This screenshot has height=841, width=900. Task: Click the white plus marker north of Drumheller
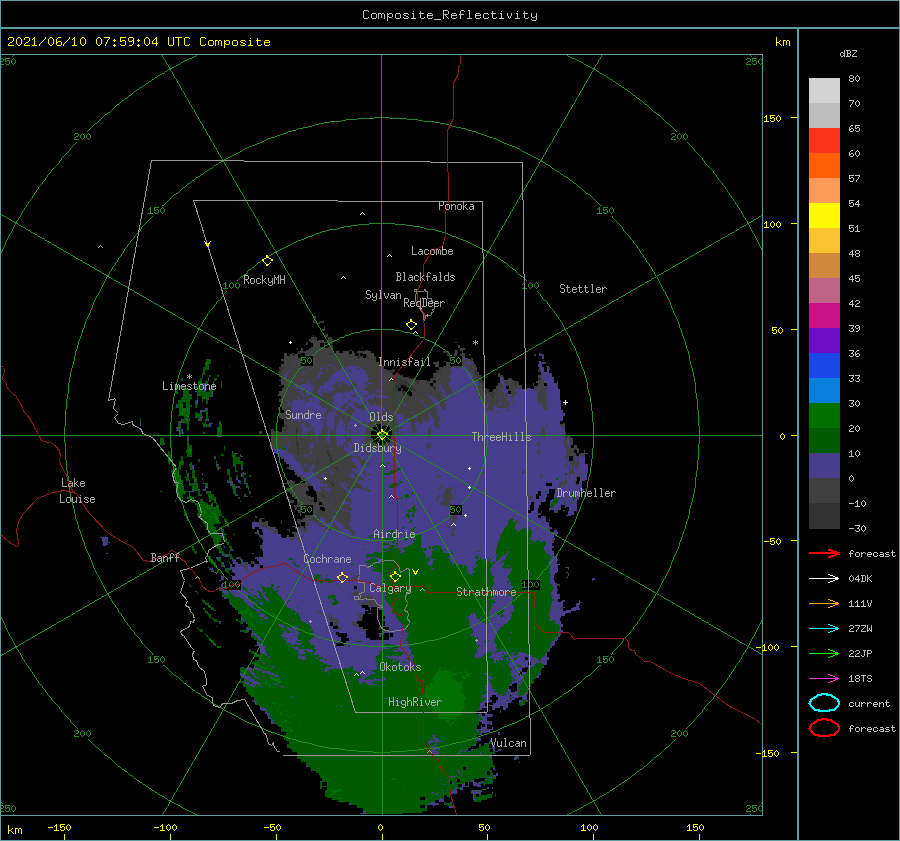(x=565, y=402)
